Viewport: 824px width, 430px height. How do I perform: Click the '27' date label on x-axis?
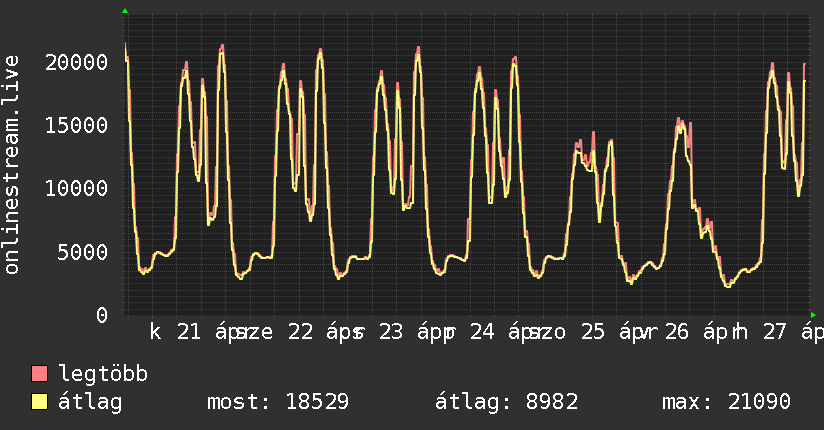tap(775, 332)
